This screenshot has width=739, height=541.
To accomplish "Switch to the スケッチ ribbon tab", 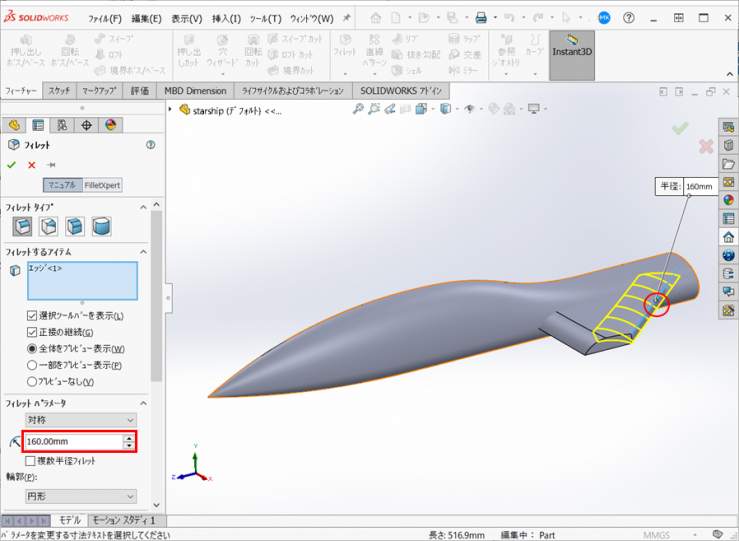I will click(x=59, y=91).
